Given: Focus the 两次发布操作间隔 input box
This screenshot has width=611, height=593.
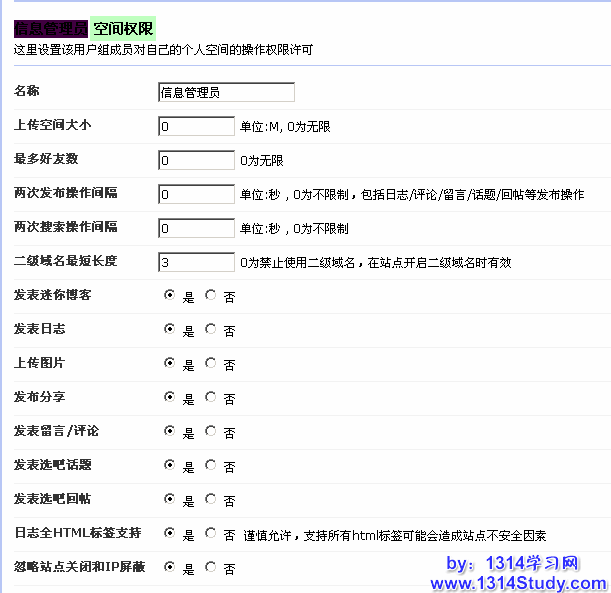Looking at the screenshot, I should [196, 194].
